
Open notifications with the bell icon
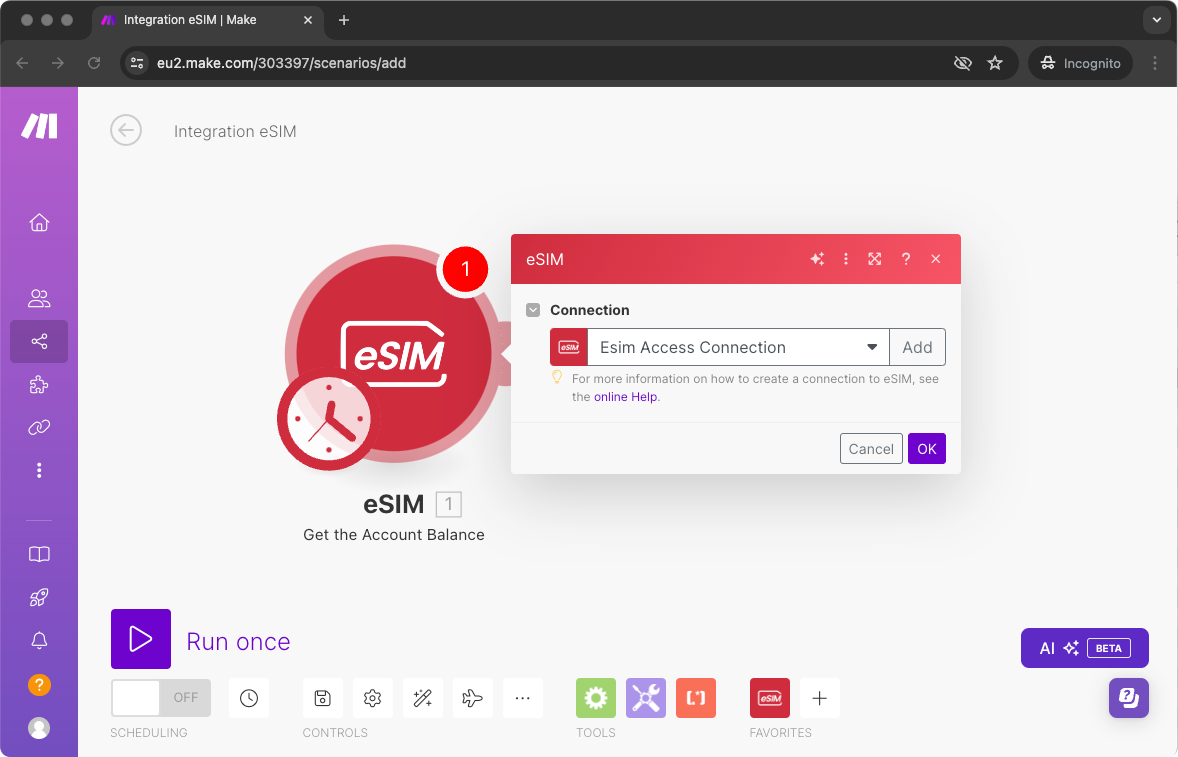39,640
